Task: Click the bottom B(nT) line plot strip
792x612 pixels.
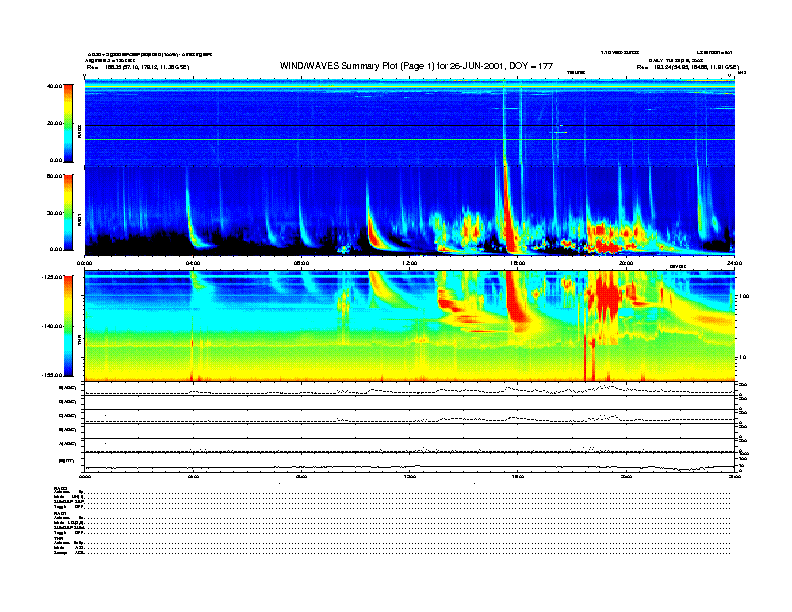Action: point(409,464)
